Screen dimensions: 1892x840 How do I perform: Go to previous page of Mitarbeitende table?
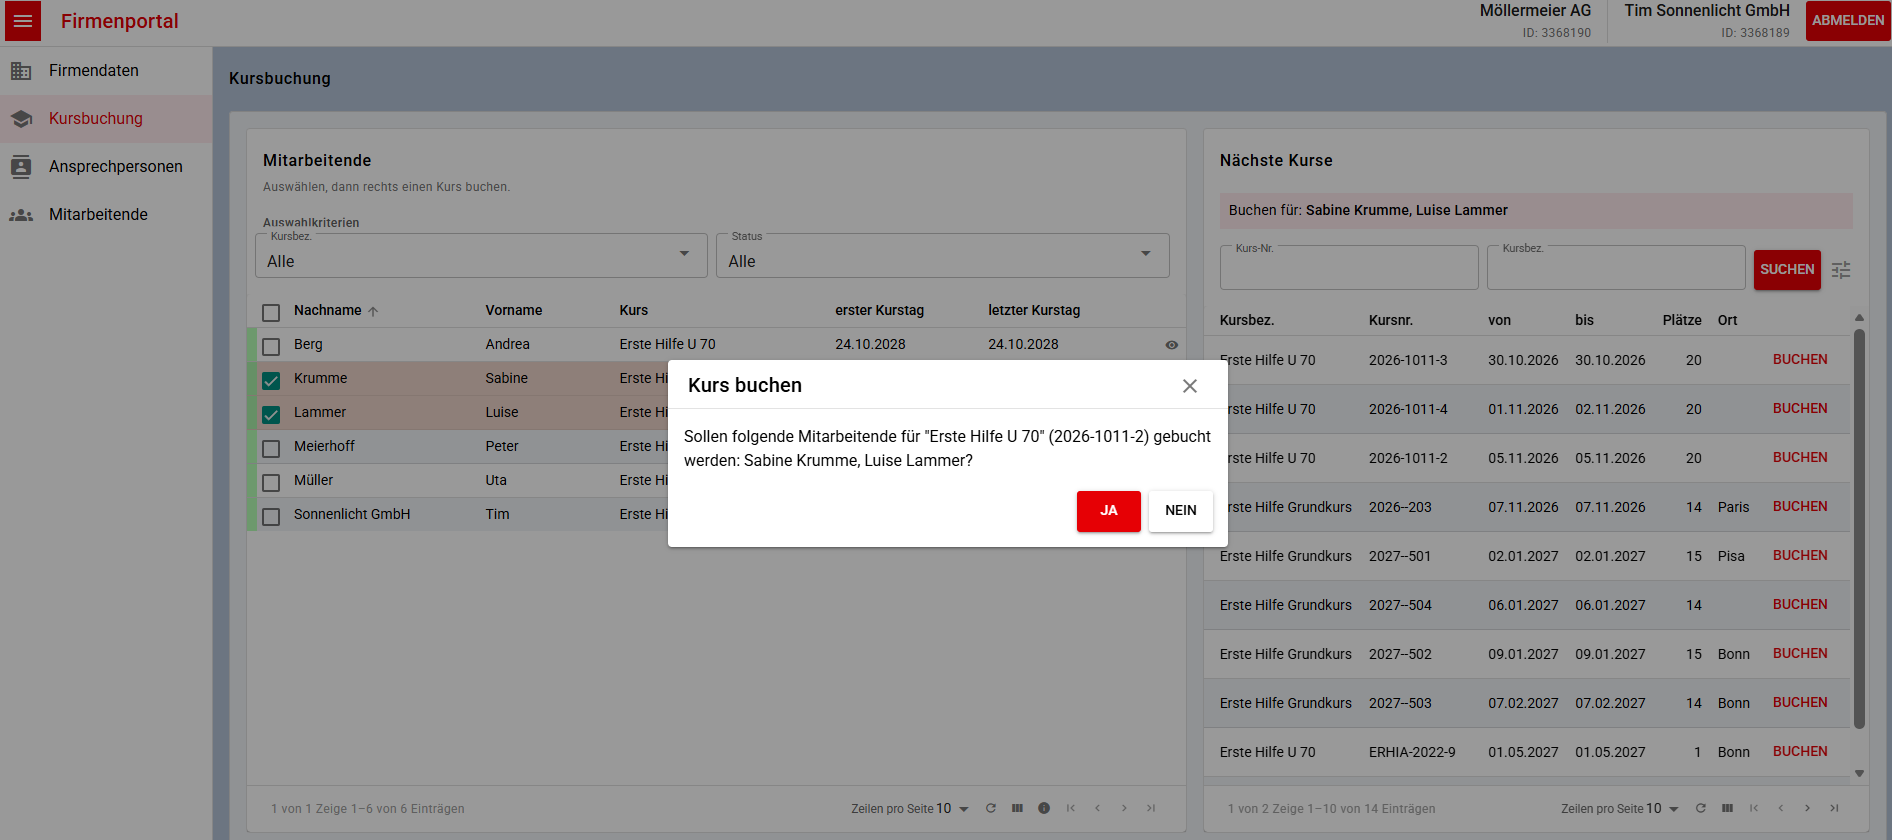1097,808
